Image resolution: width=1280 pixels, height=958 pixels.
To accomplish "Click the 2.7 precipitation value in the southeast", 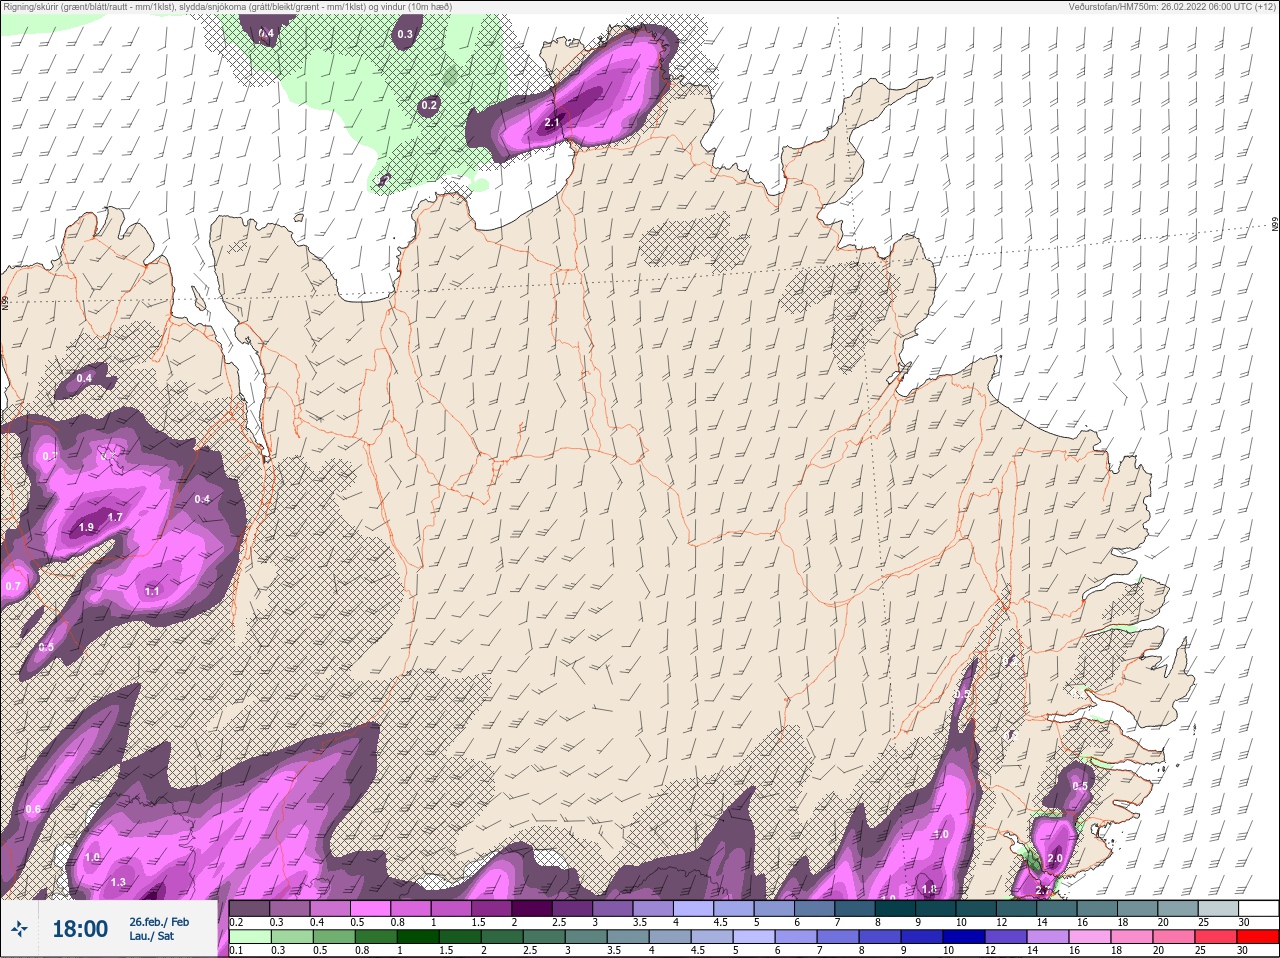I will (x=1043, y=890).
